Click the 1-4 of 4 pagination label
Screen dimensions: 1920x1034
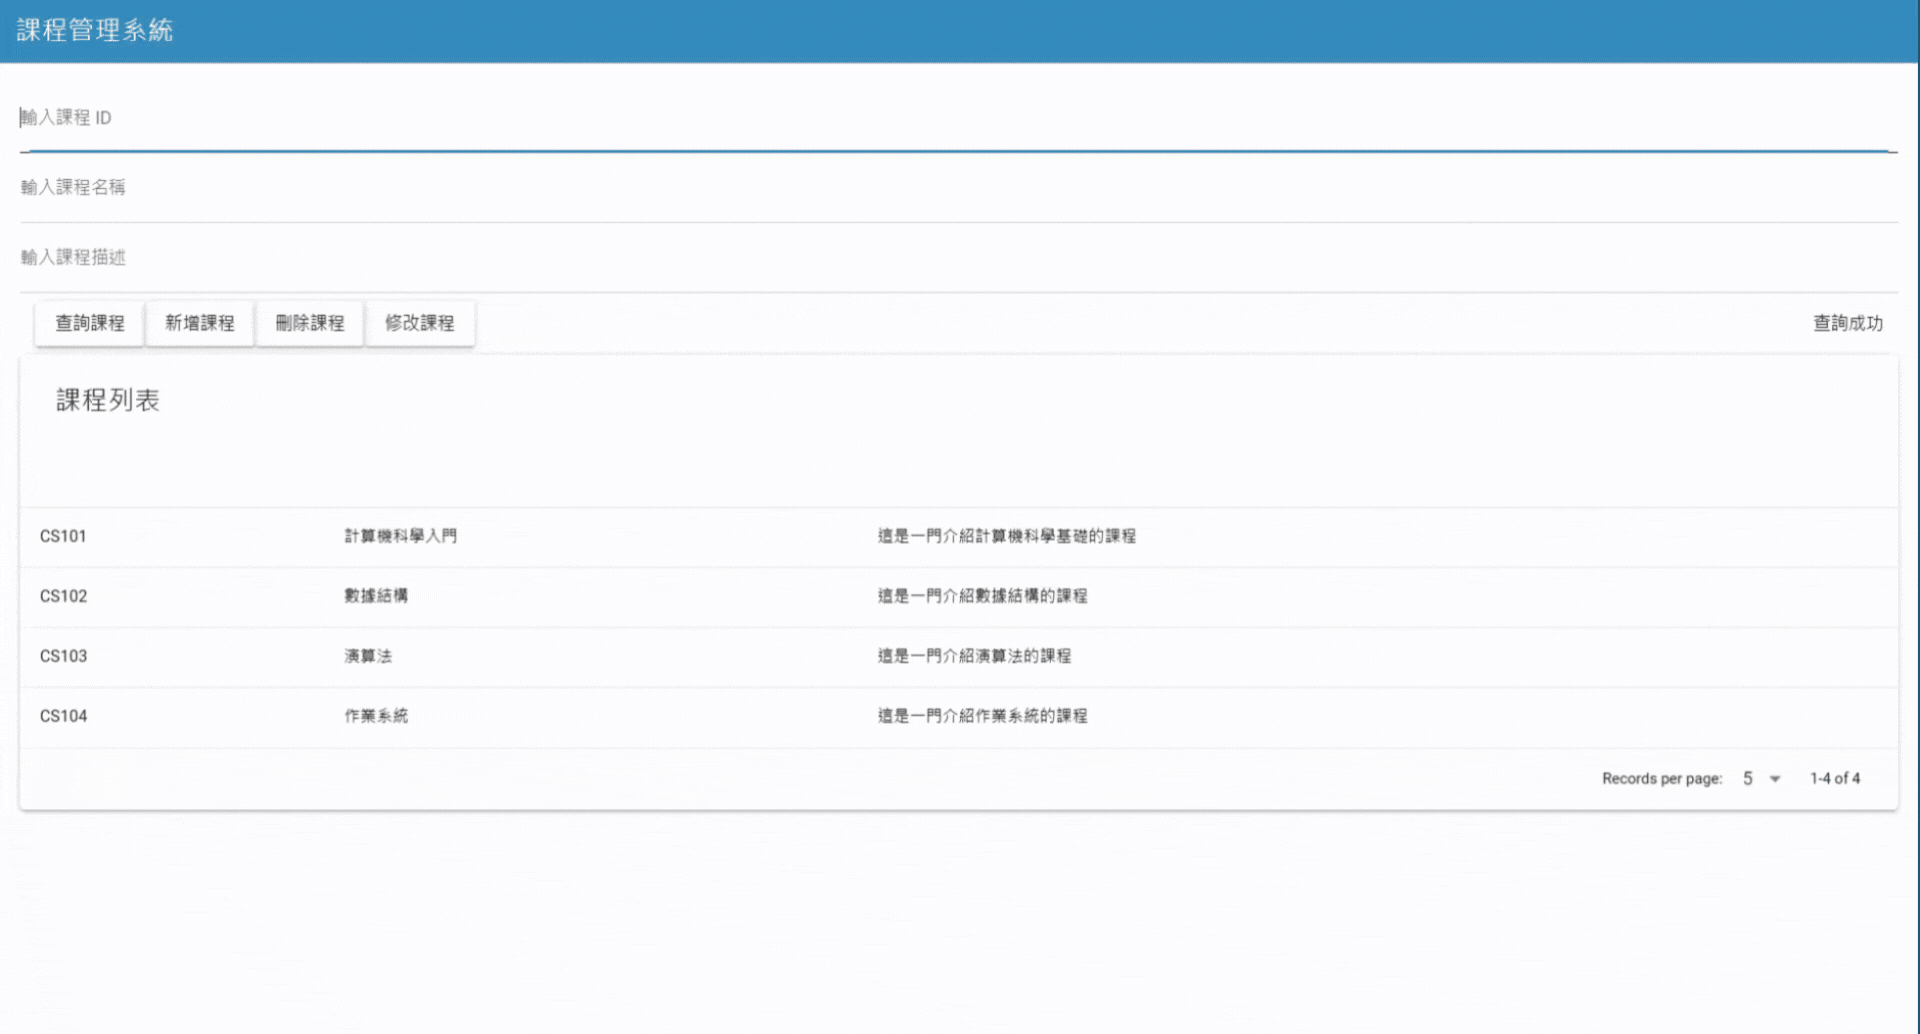pyautogui.click(x=1834, y=779)
